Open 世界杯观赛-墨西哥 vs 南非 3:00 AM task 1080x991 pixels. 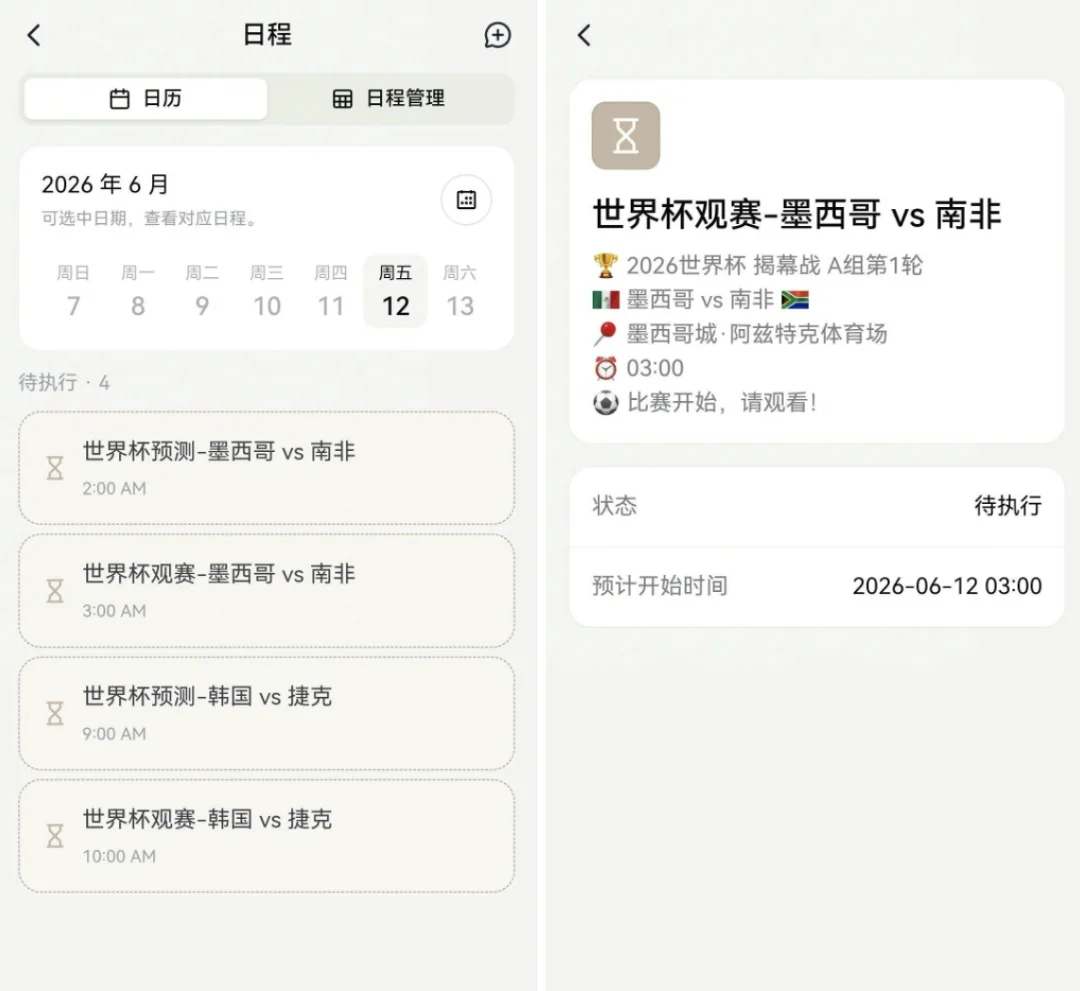266,590
